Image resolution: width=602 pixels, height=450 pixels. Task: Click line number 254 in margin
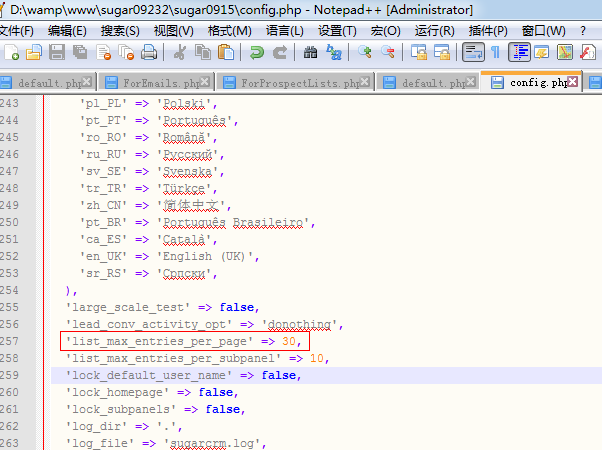click(x=9, y=290)
